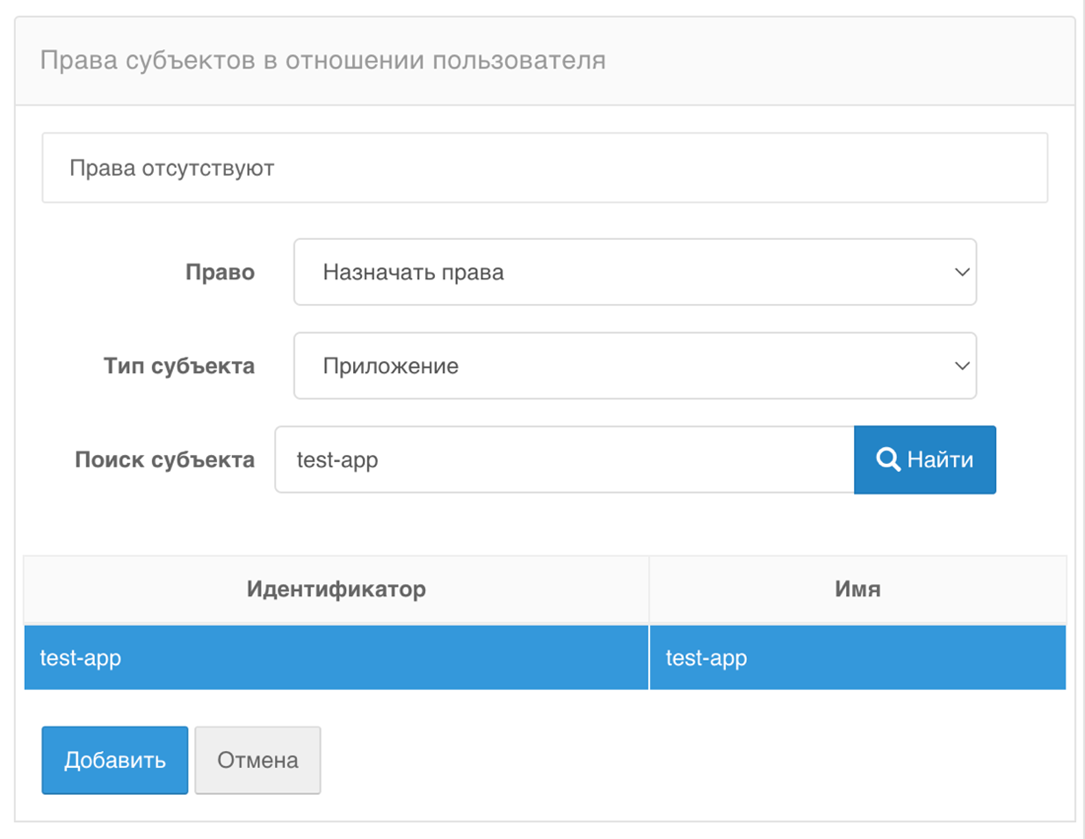Screen dimensions: 1085x839
Task: Click the Добавить button
Action: coord(115,760)
